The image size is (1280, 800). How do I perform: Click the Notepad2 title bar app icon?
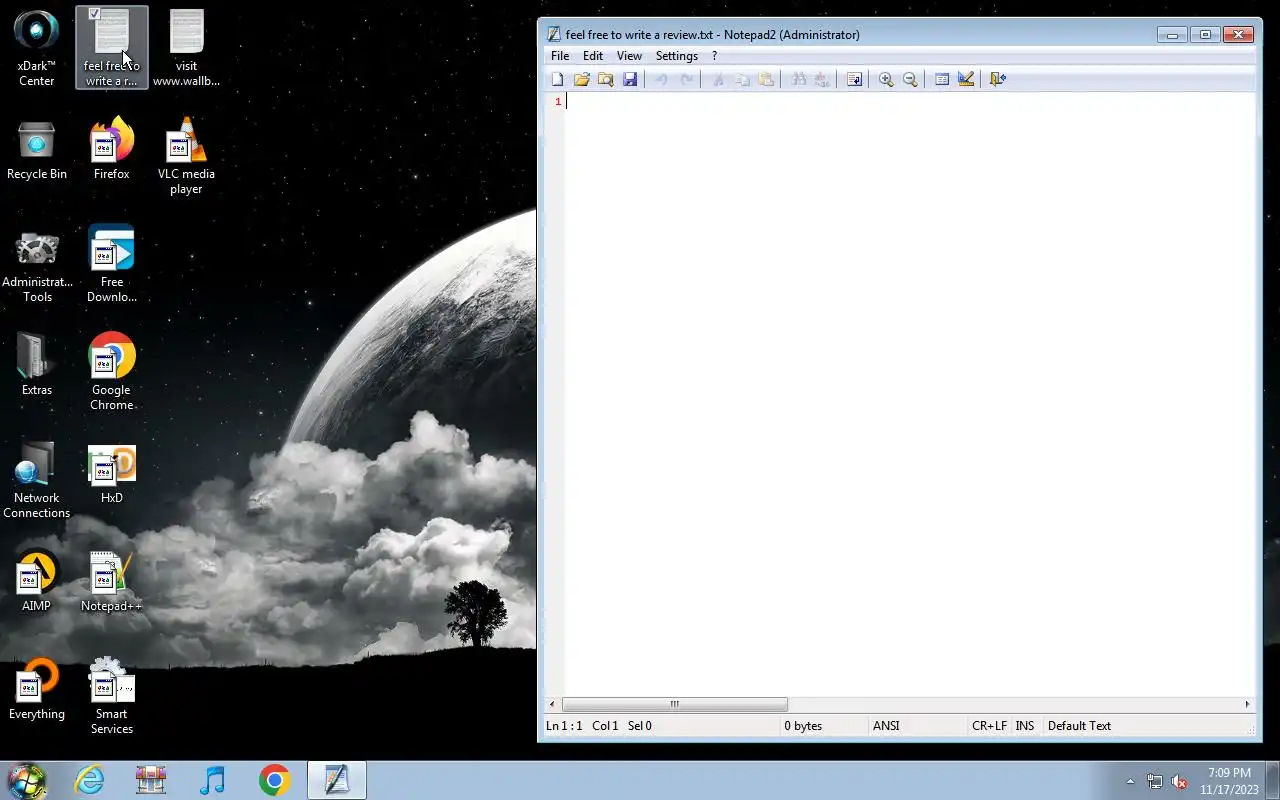[x=554, y=34]
